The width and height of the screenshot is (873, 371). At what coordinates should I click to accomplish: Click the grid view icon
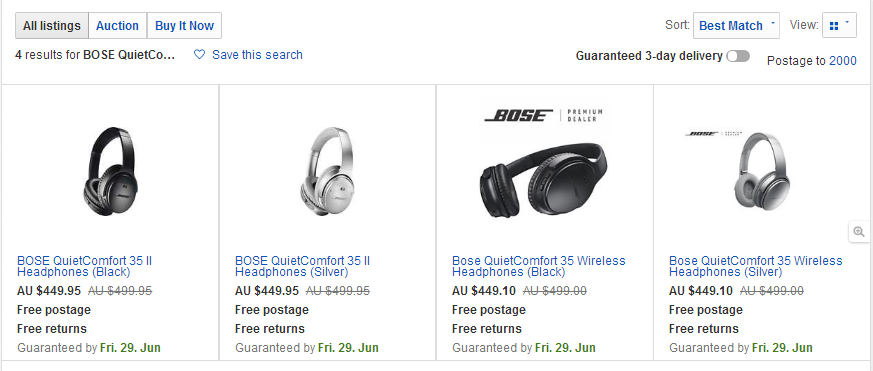coord(833,26)
